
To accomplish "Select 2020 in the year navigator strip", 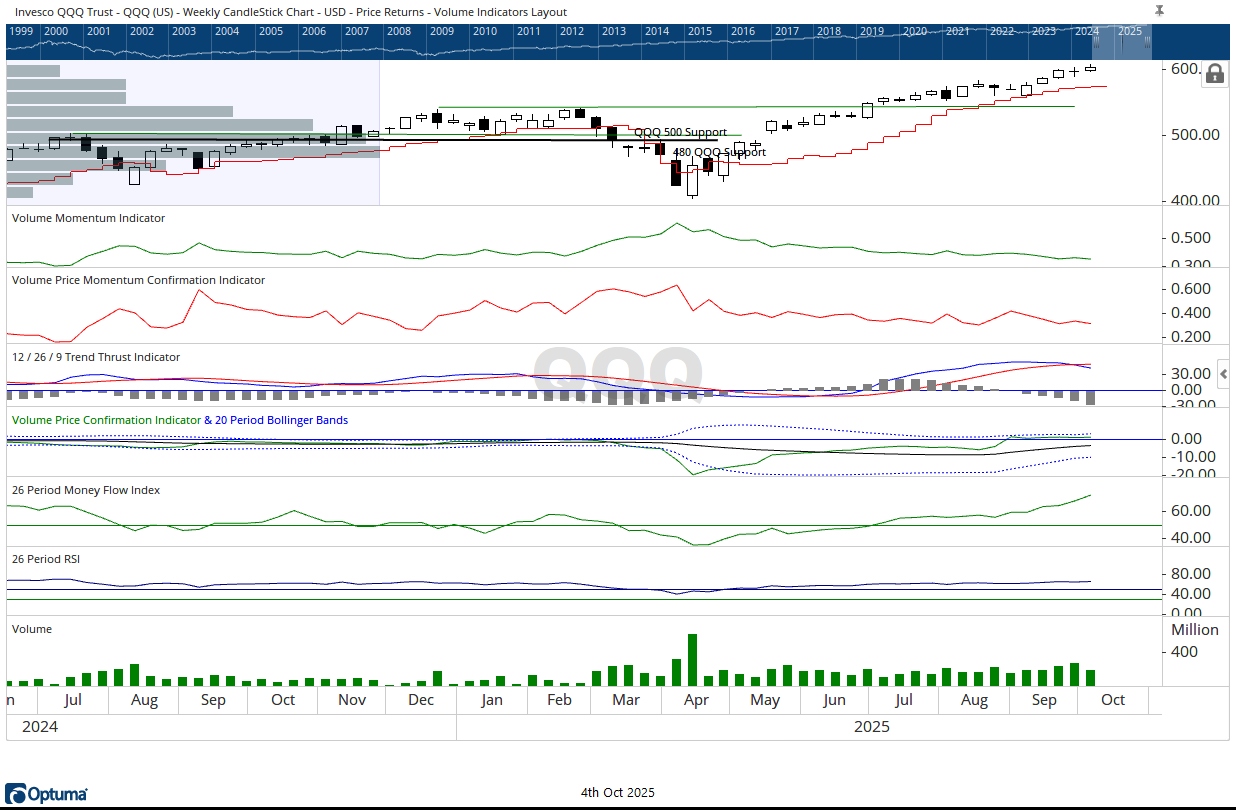I will pos(917,31).
